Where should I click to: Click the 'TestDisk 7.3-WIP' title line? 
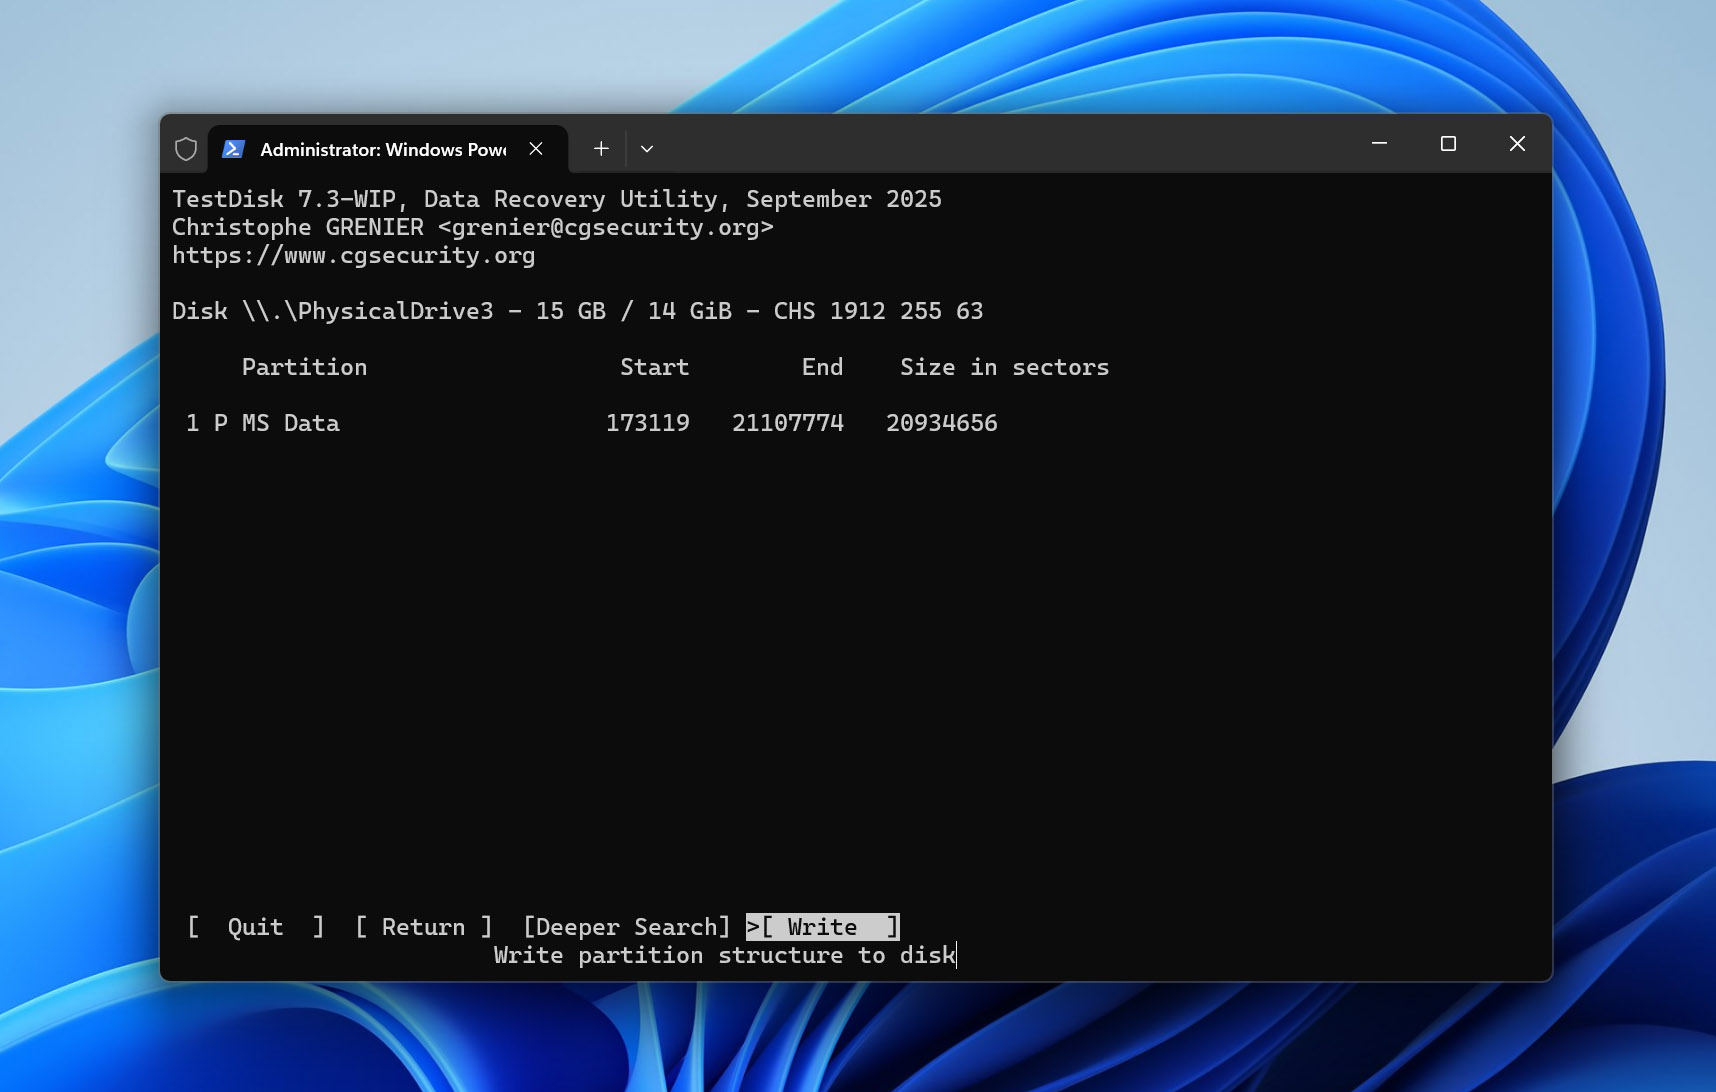pos(557,199)
